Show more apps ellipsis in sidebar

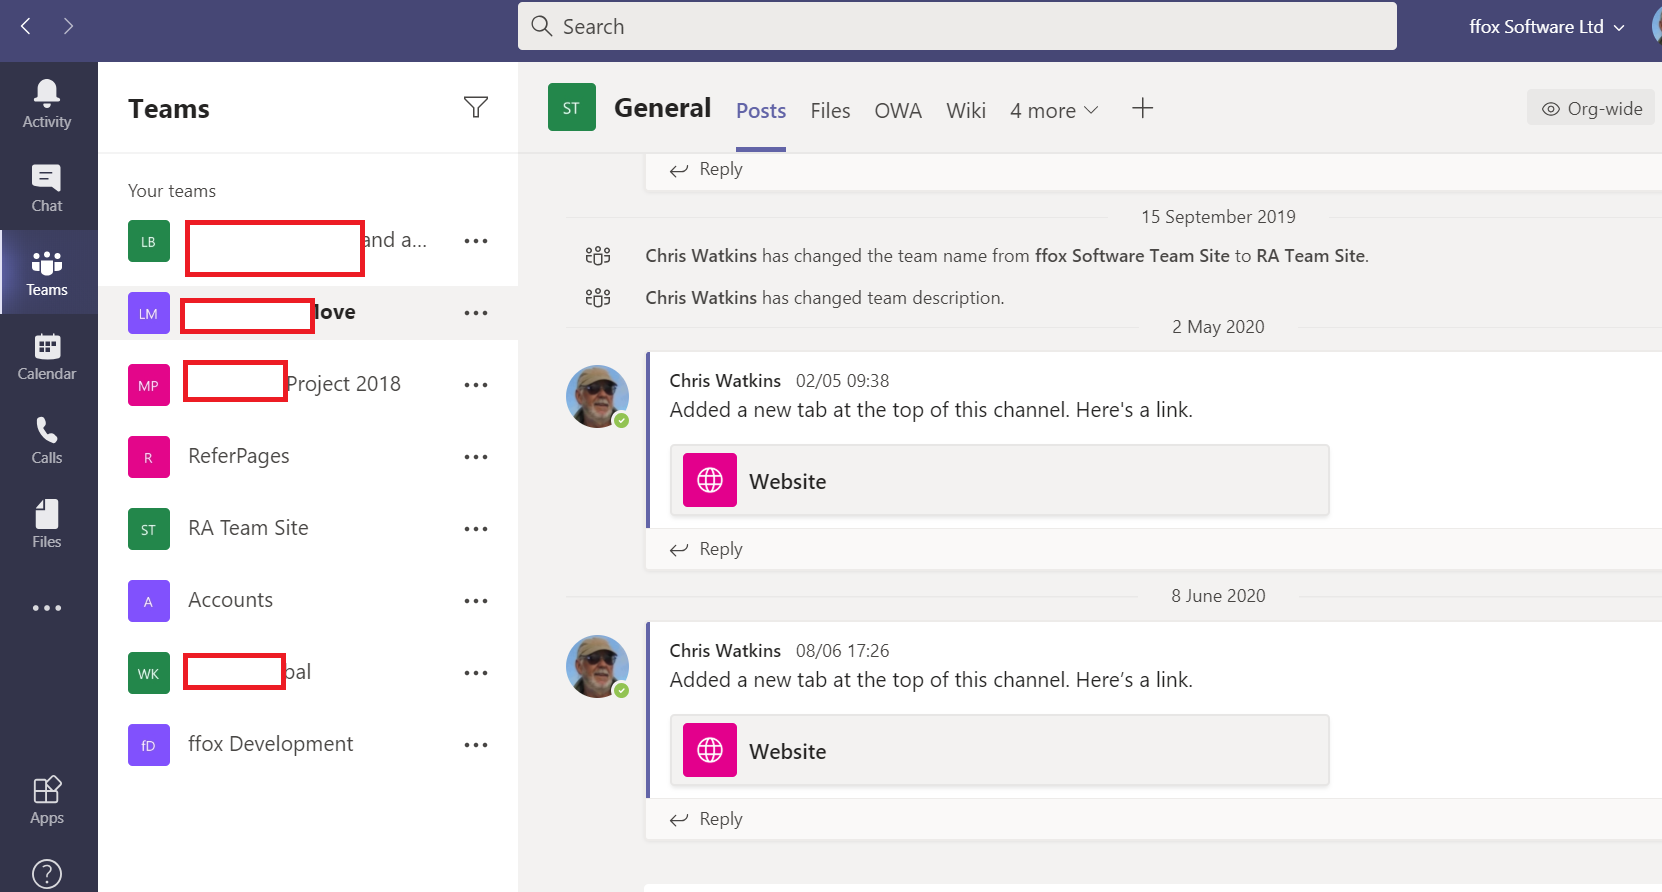click(x=47, y=608)
